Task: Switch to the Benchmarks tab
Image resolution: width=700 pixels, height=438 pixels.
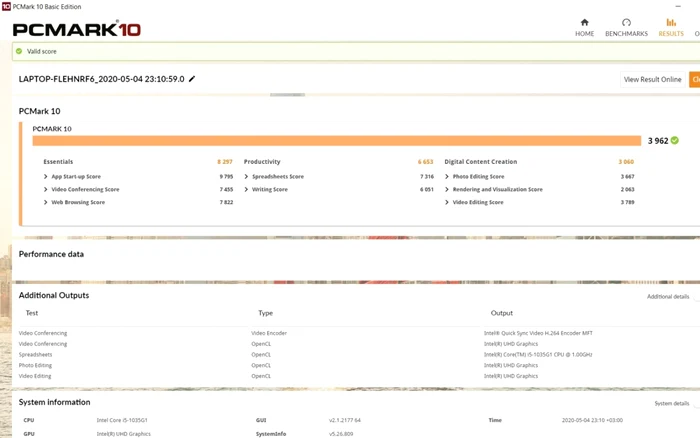Action: click(x=626, y=28)
